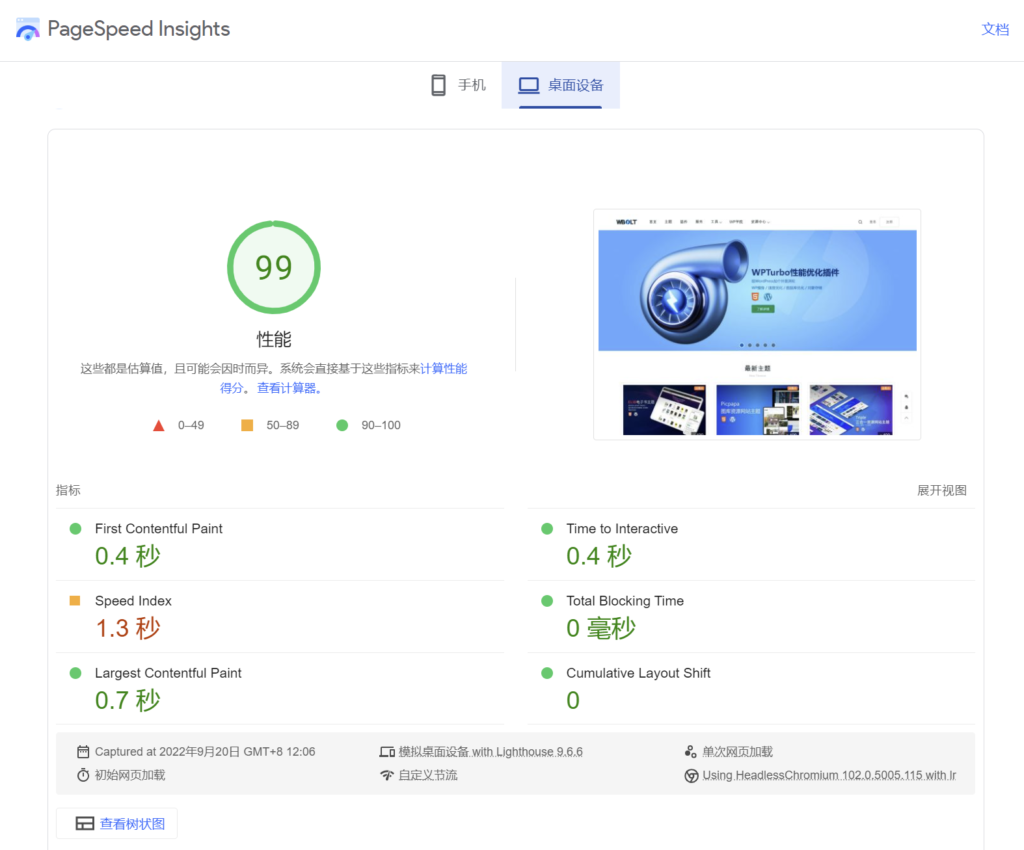Open the 计算性能得分 link
The height and width of the screenshot is (850, 1024).
(x=443, y=368)
